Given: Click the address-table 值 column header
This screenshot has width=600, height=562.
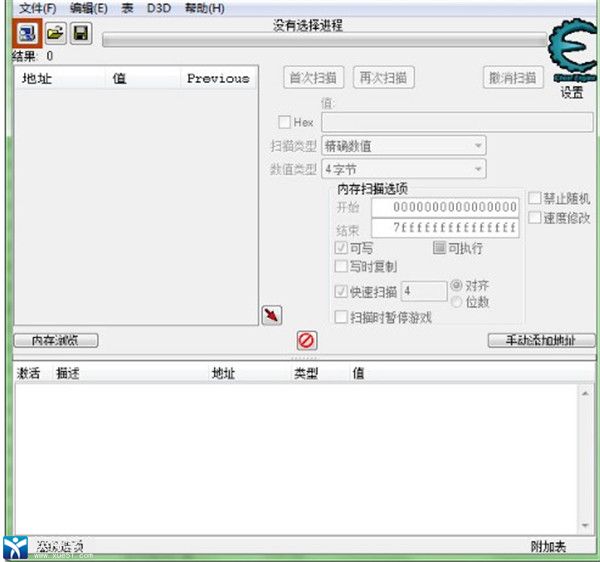Looking at the screenshot, I should (x=358, y=373).
